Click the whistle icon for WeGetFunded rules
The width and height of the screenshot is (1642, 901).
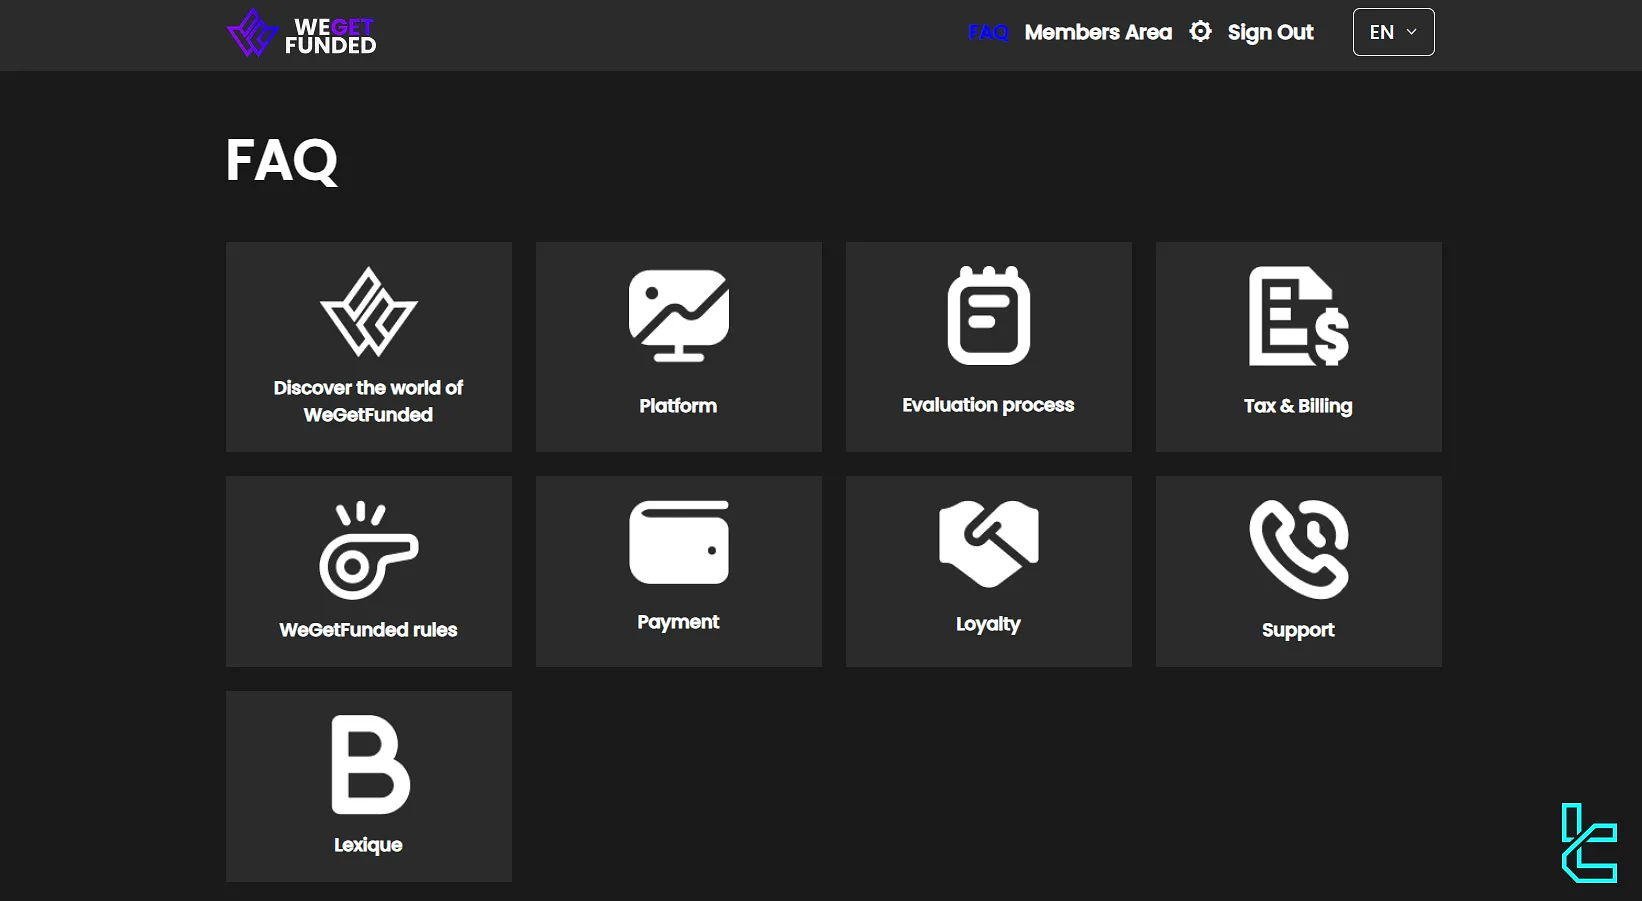(x=369, y=550)
